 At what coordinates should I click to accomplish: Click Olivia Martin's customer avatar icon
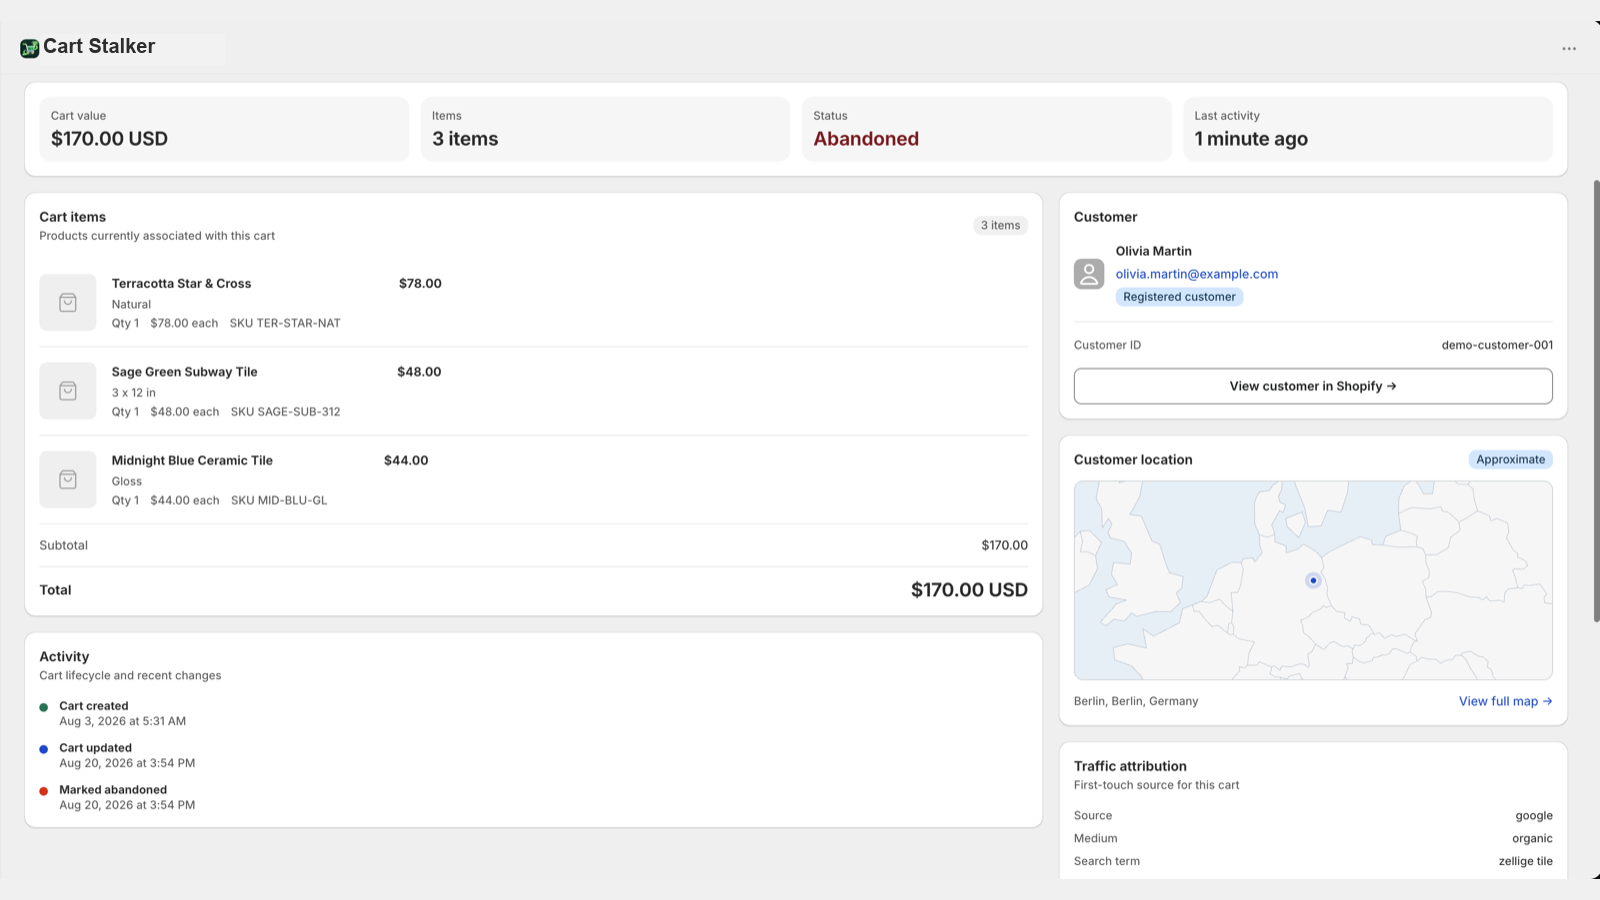(1089, 274)
